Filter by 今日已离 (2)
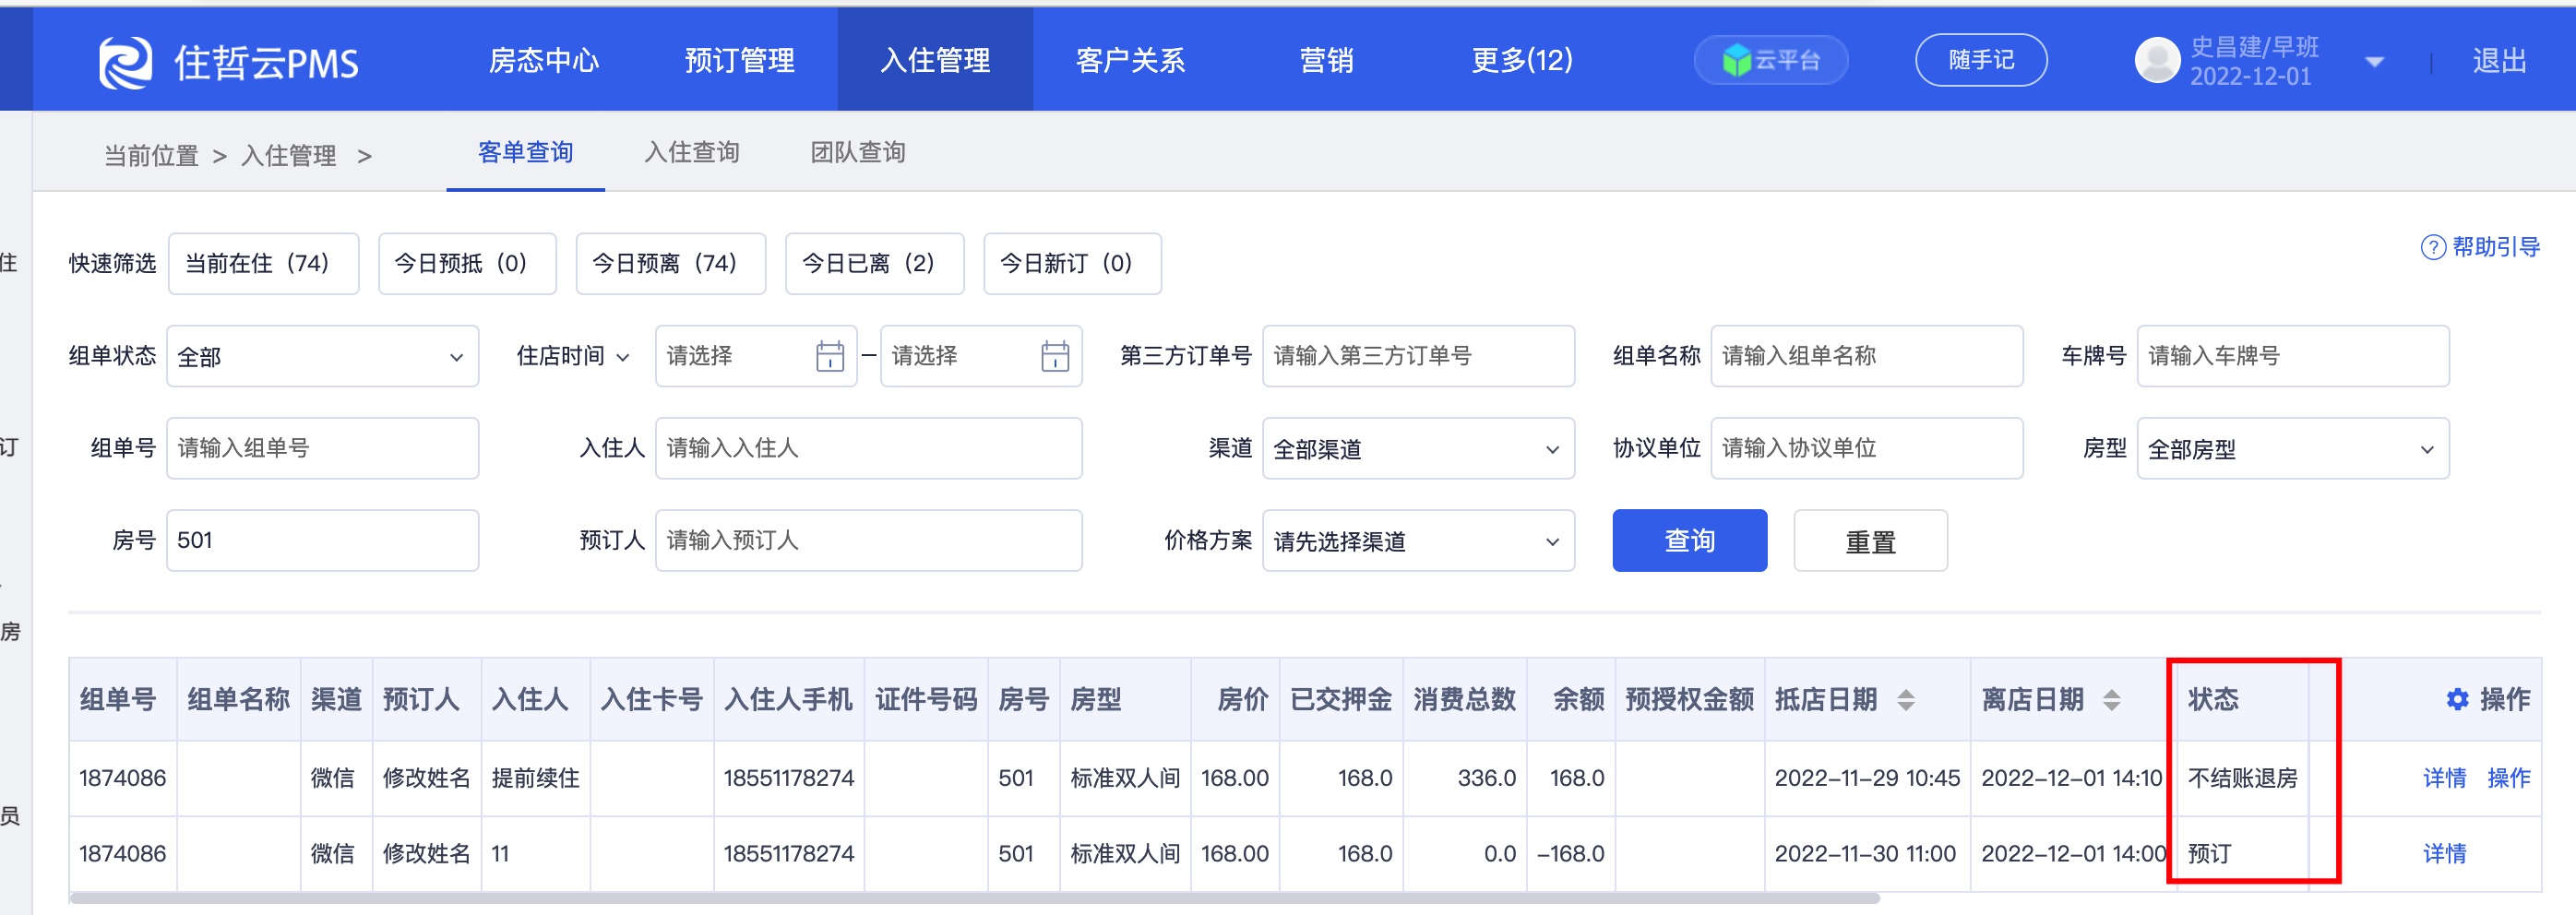 (875, 263)
